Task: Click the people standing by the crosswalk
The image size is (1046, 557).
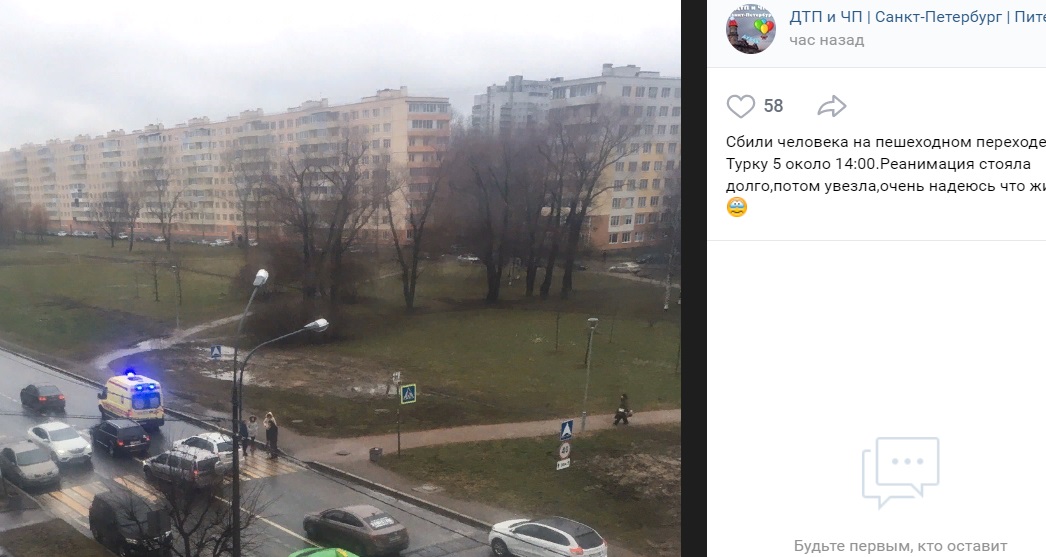Action: click(x=259, y=434)
